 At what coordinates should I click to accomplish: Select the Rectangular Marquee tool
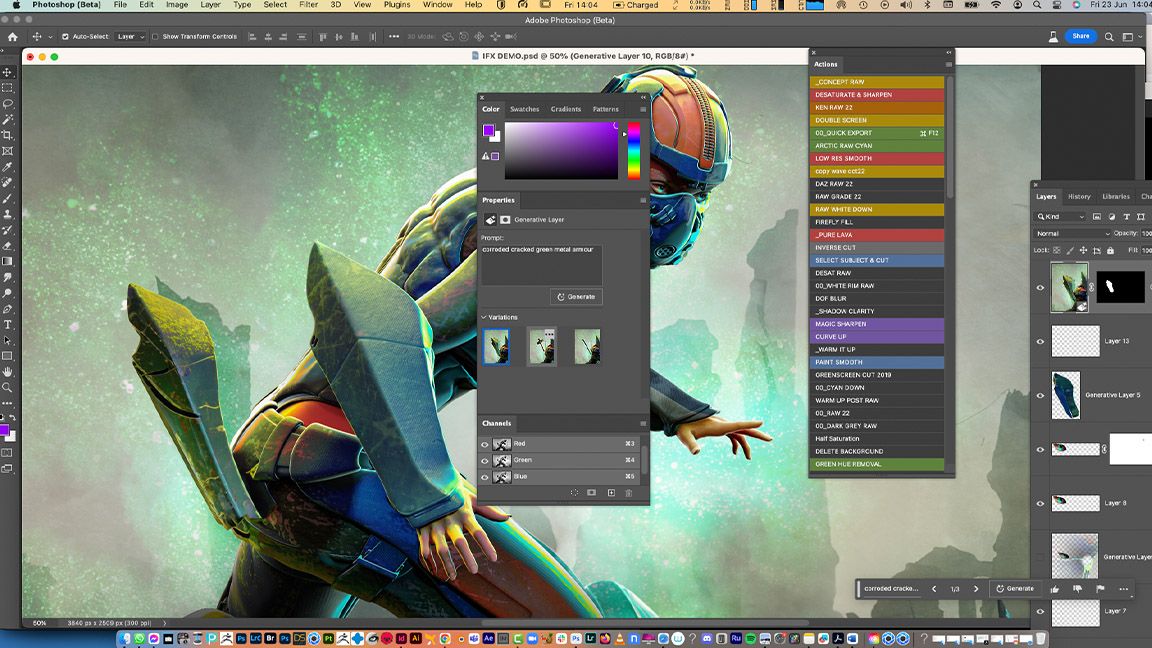click(7, 87)
